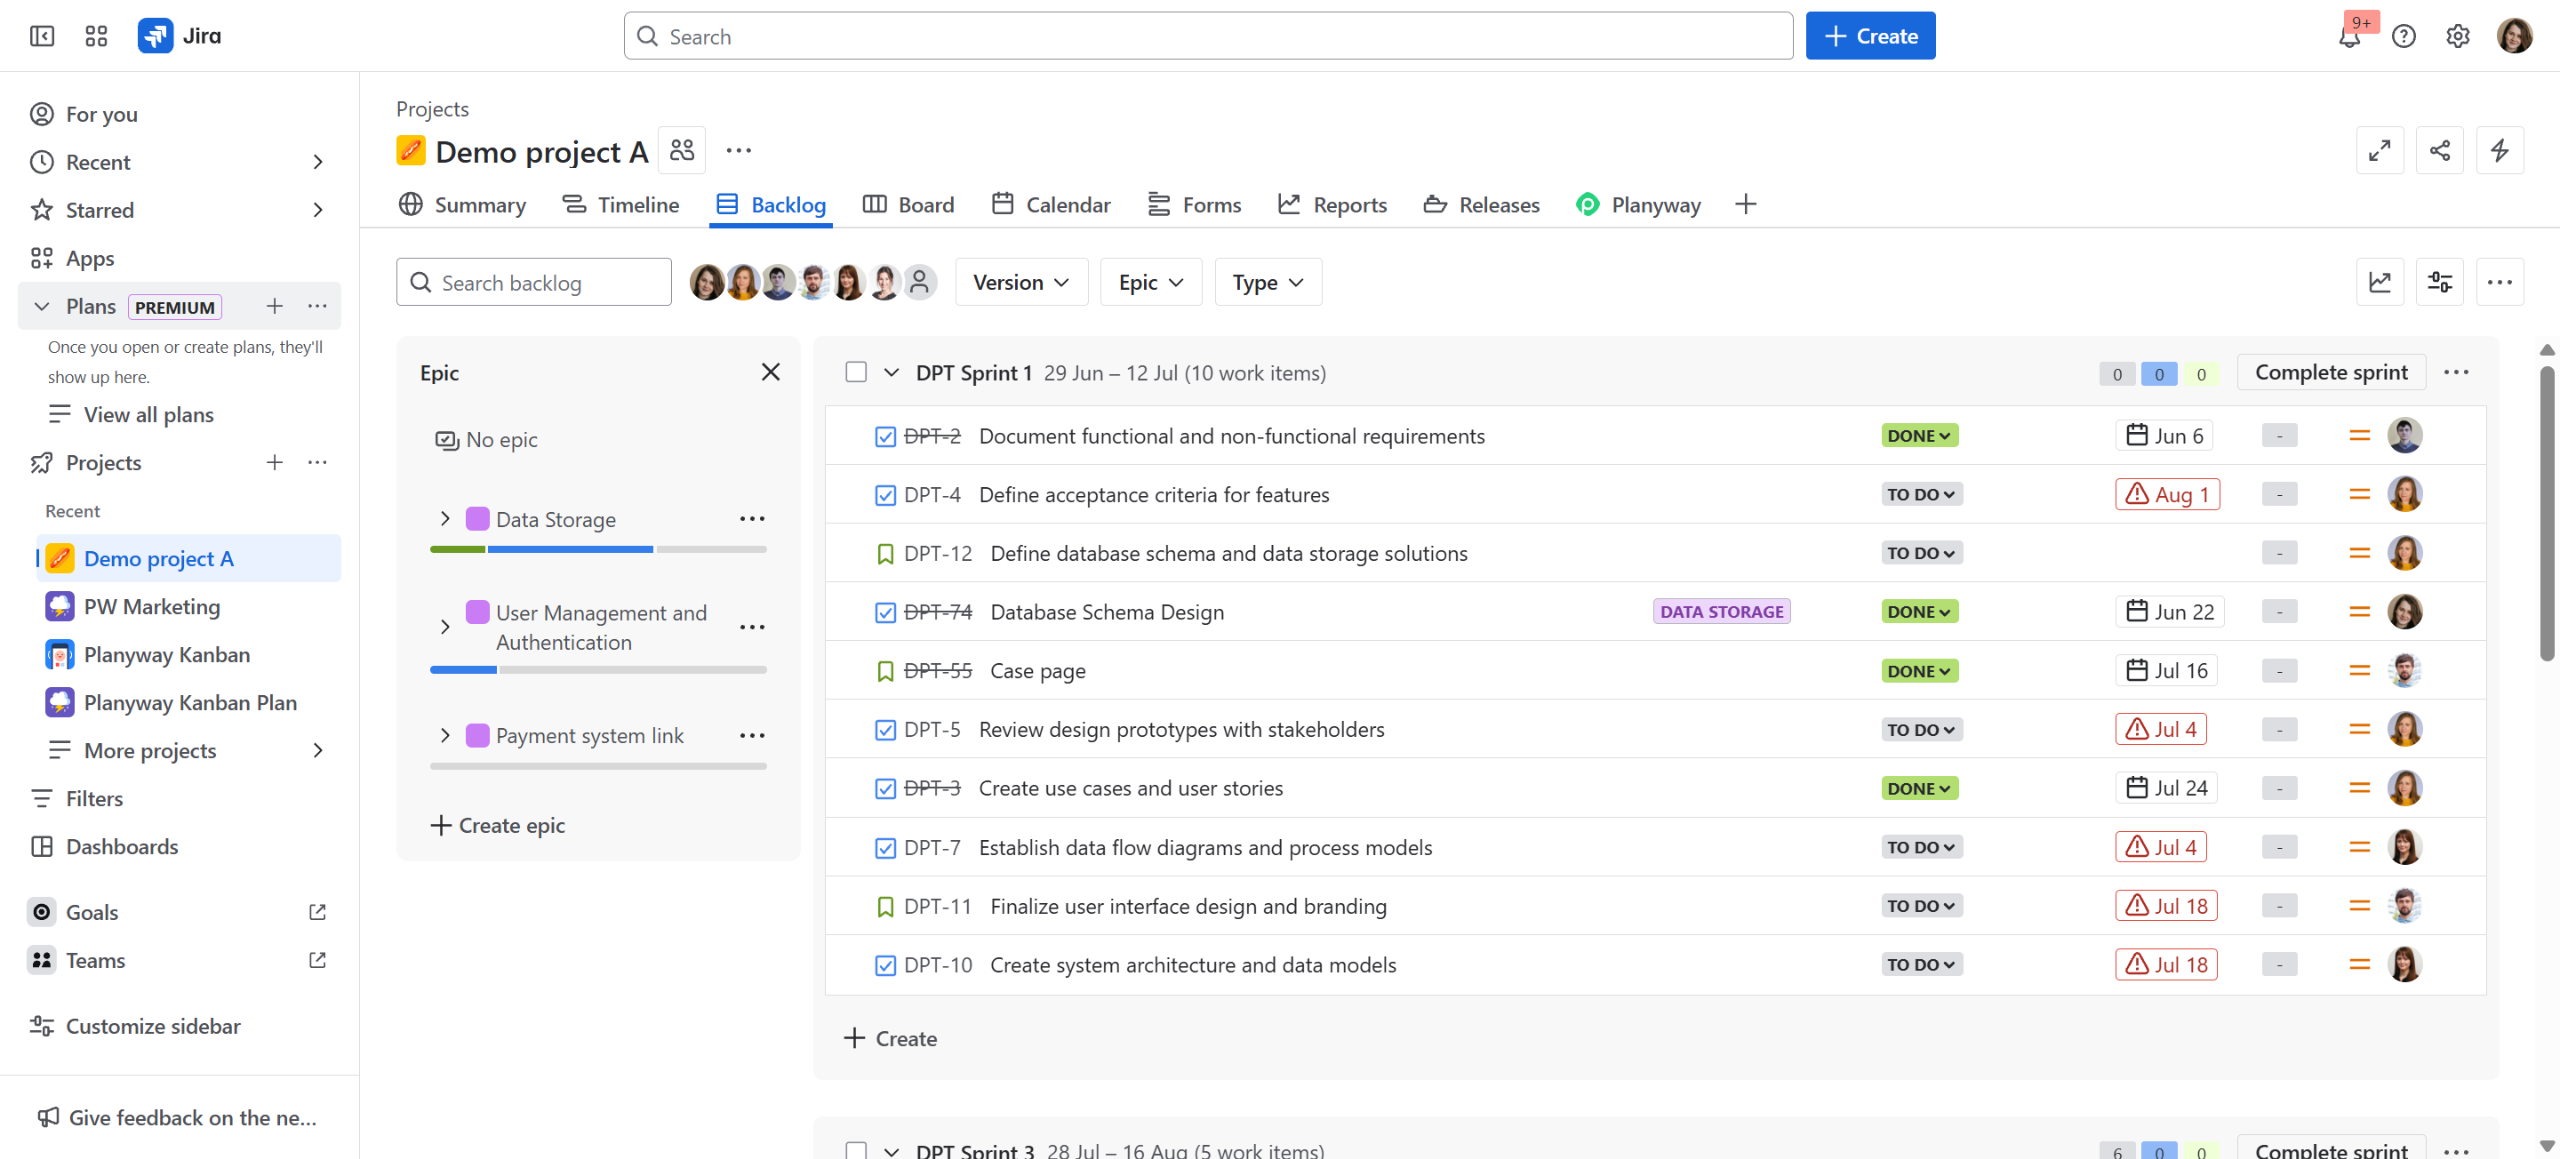Click the Complete sprint button for Sprint 1

(2330, 372)
